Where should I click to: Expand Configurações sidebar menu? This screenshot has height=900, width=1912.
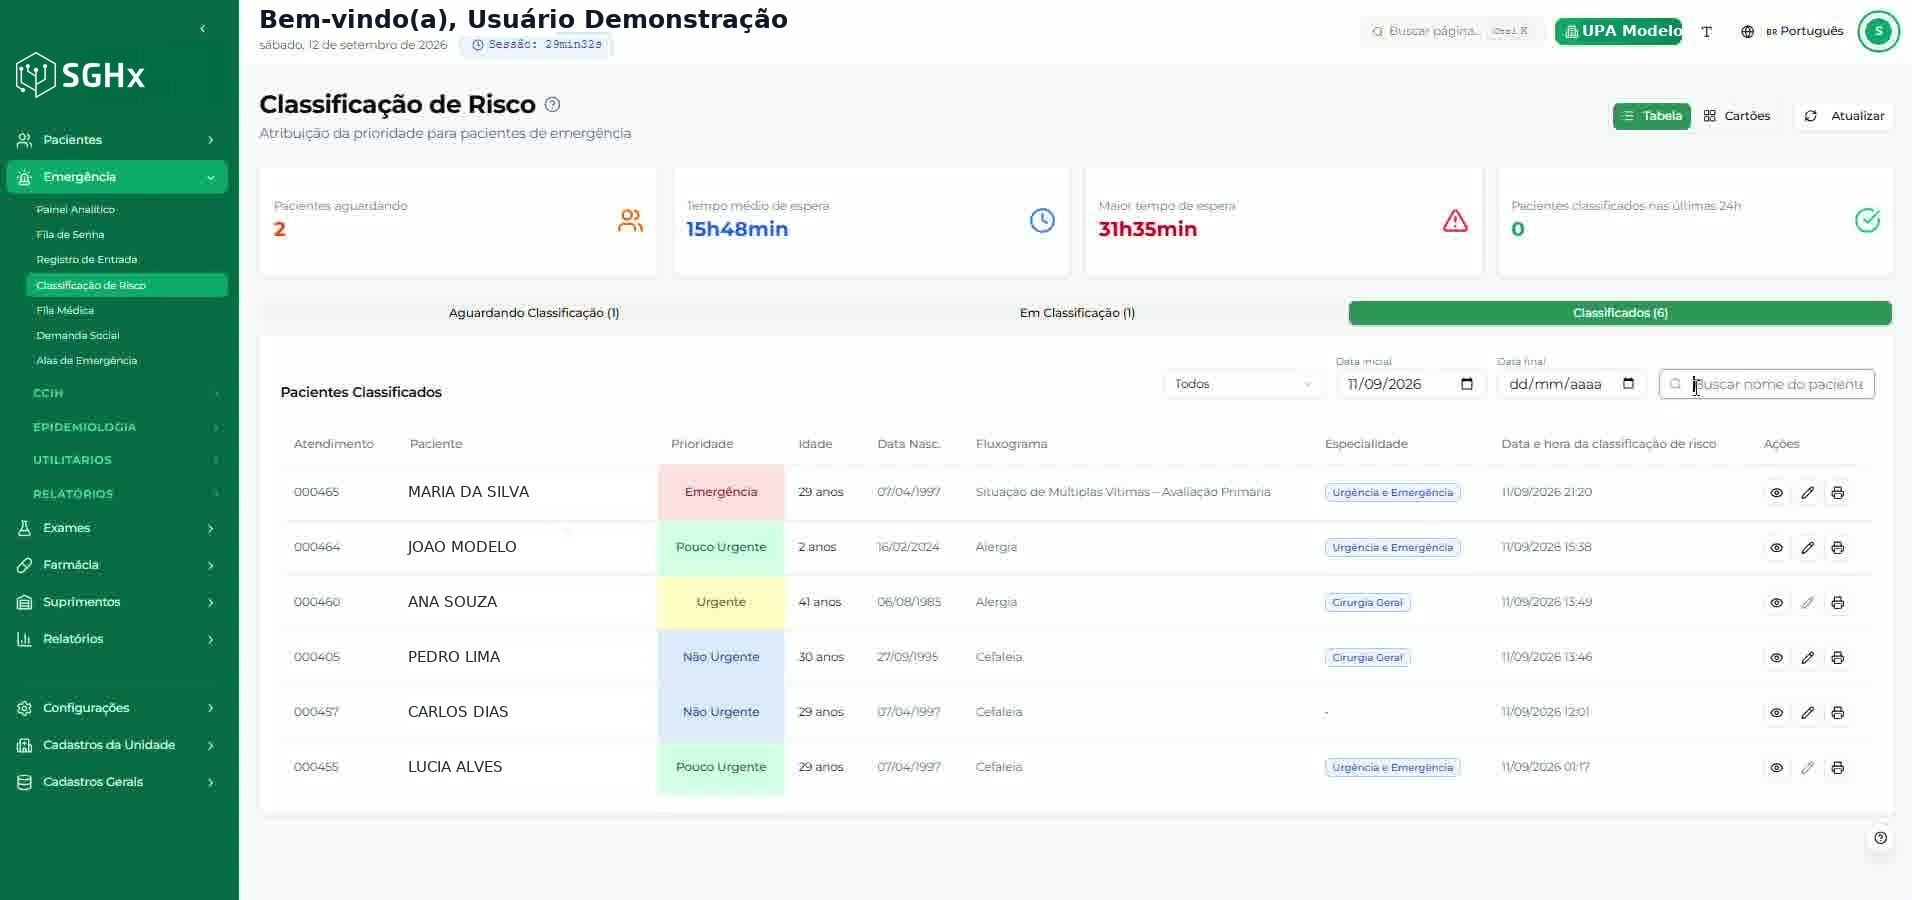117,708
